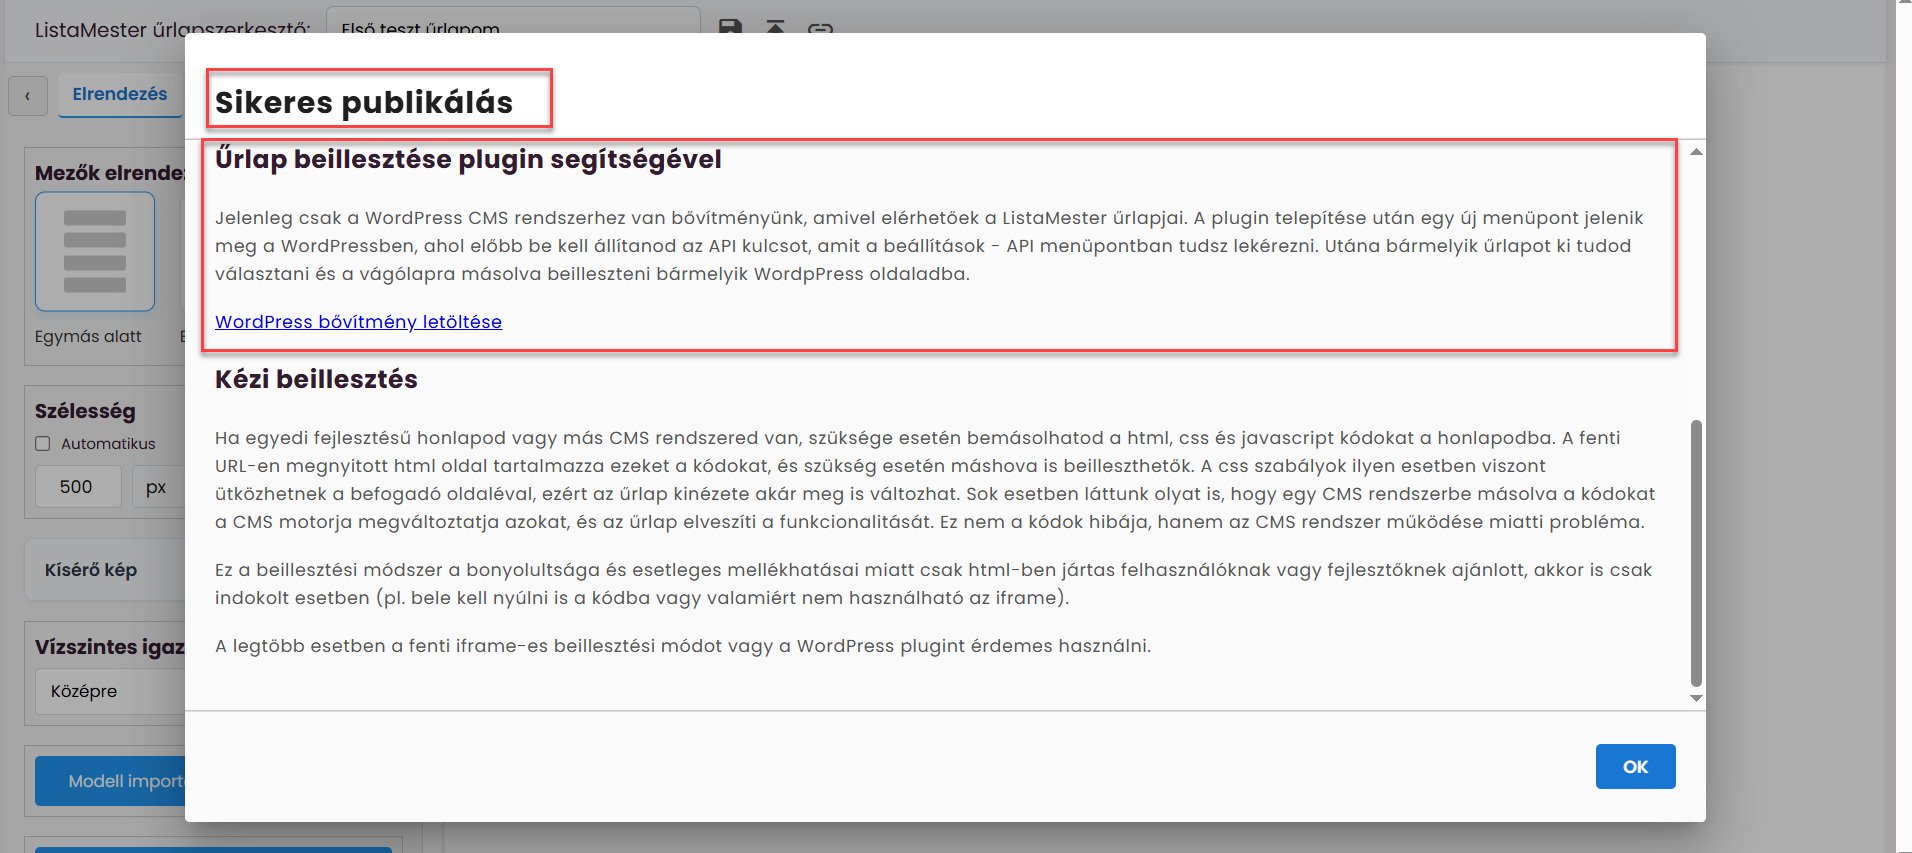Click the width field showing 500
The image size is (1912, 853).
click(78, 487)
